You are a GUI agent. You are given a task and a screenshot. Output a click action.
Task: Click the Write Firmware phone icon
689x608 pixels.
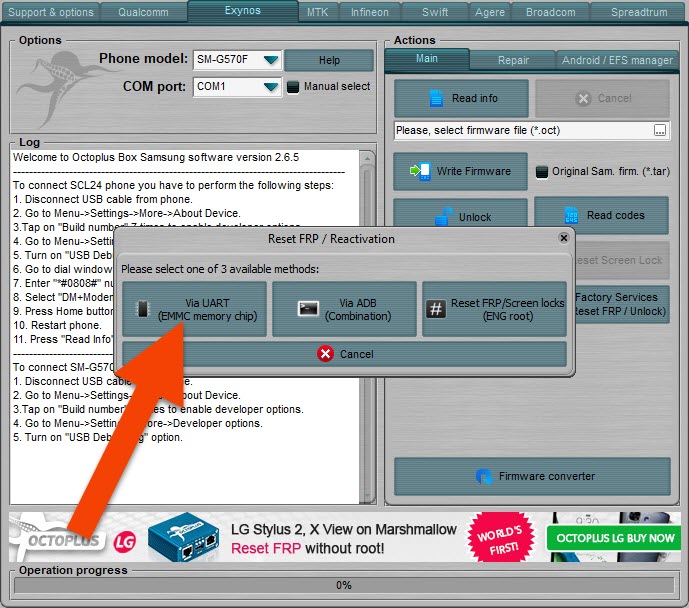tap(420, 171)
